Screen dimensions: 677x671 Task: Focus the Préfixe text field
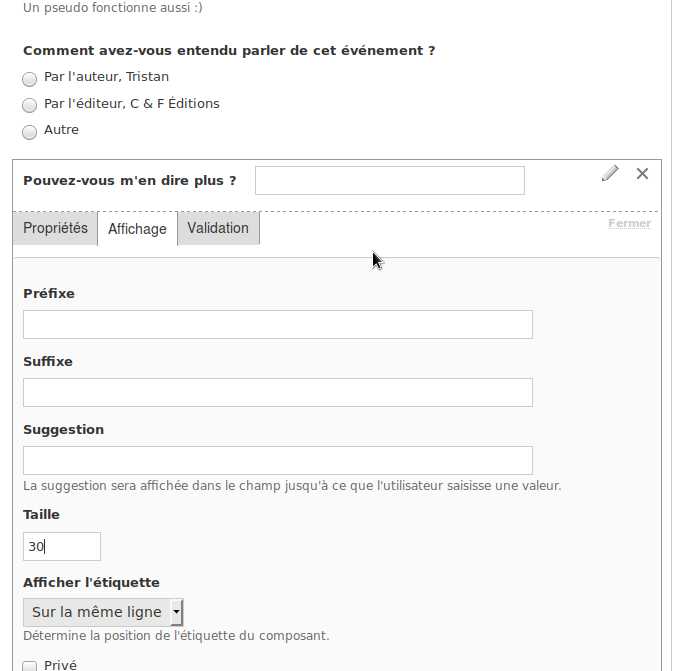click(278, 324)
